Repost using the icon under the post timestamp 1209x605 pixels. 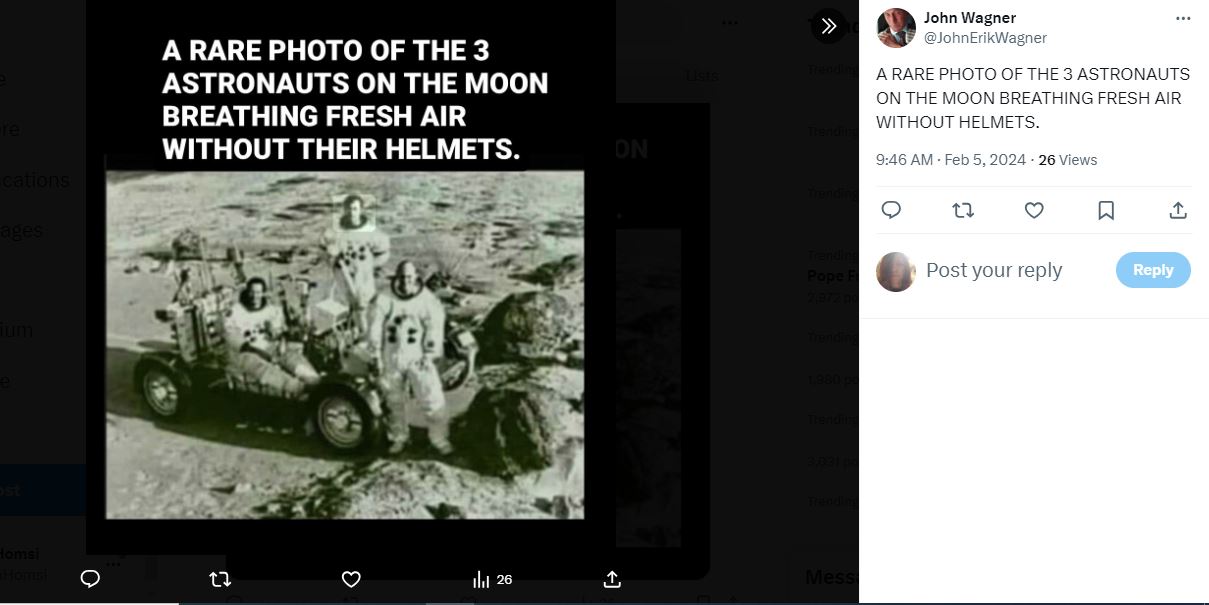point(963,210)
